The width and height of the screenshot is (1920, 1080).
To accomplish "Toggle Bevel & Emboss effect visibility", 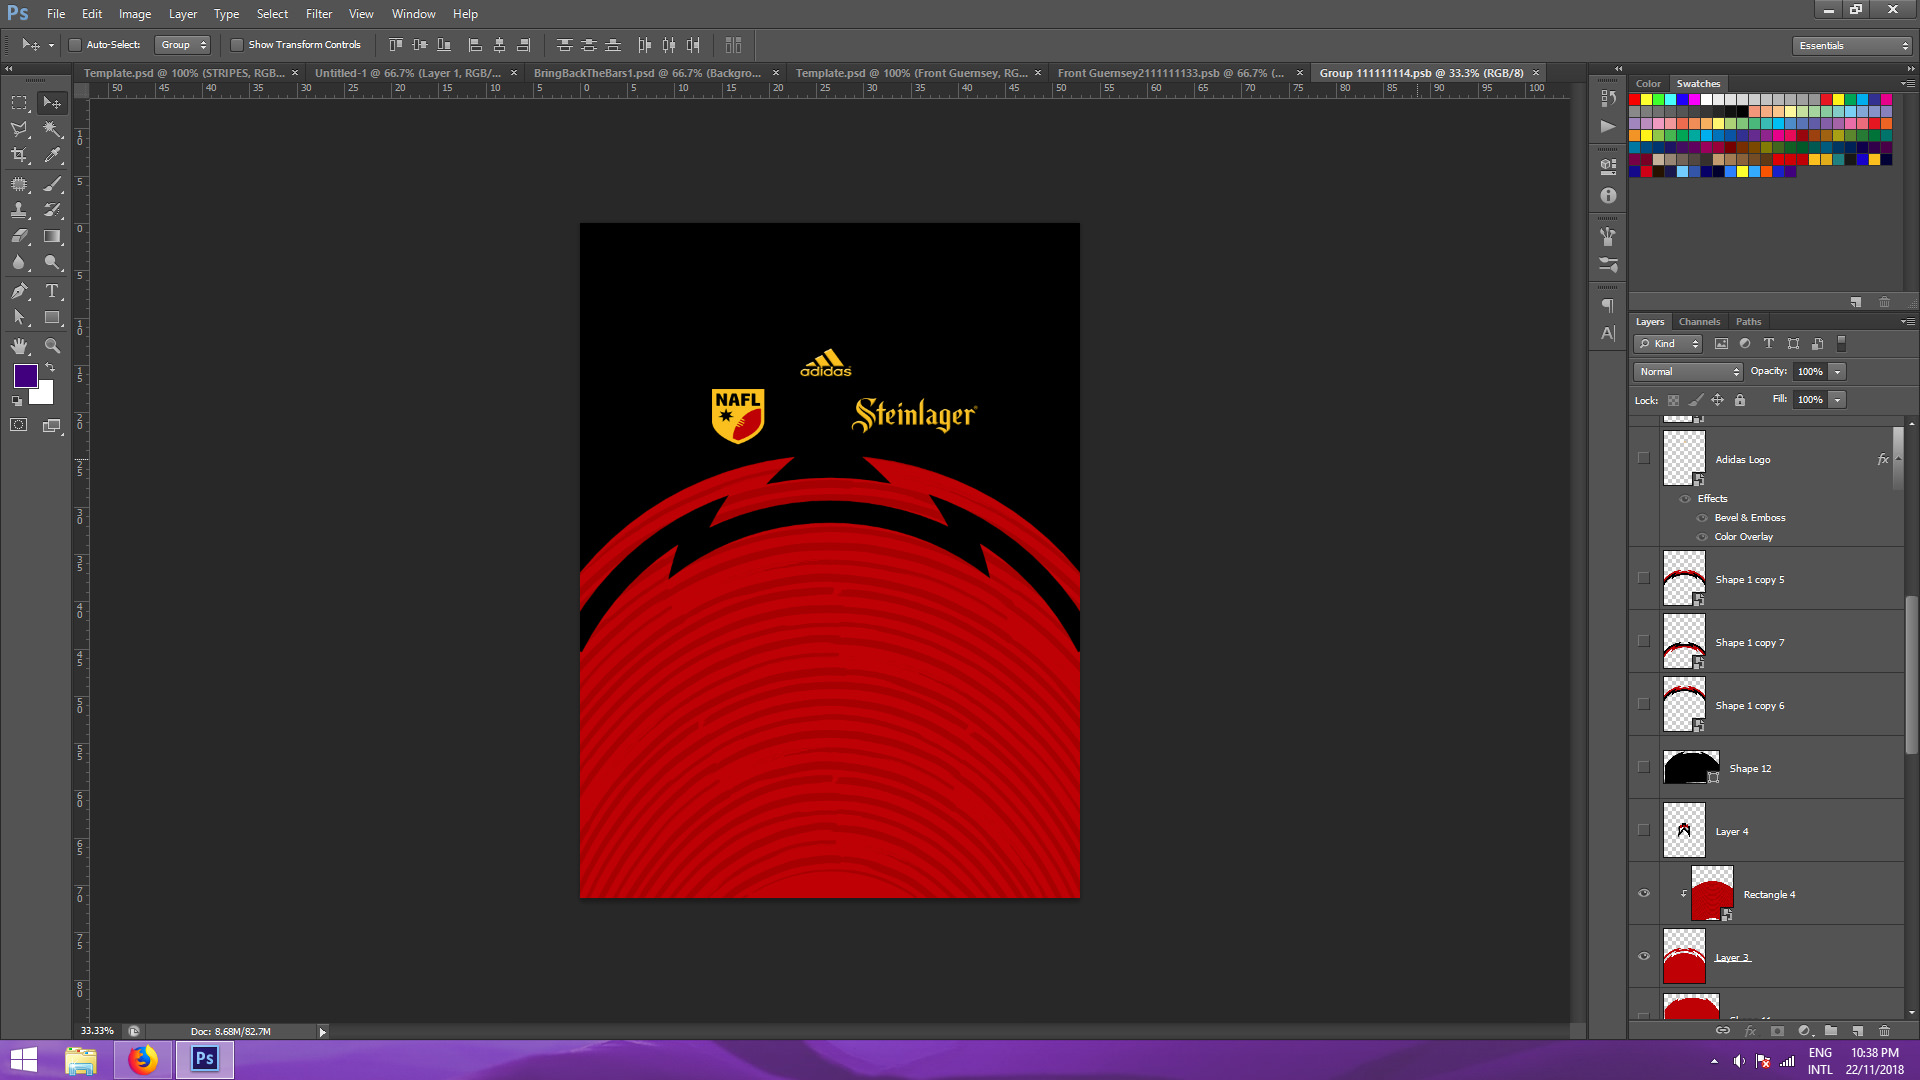I will point(1702,518).
